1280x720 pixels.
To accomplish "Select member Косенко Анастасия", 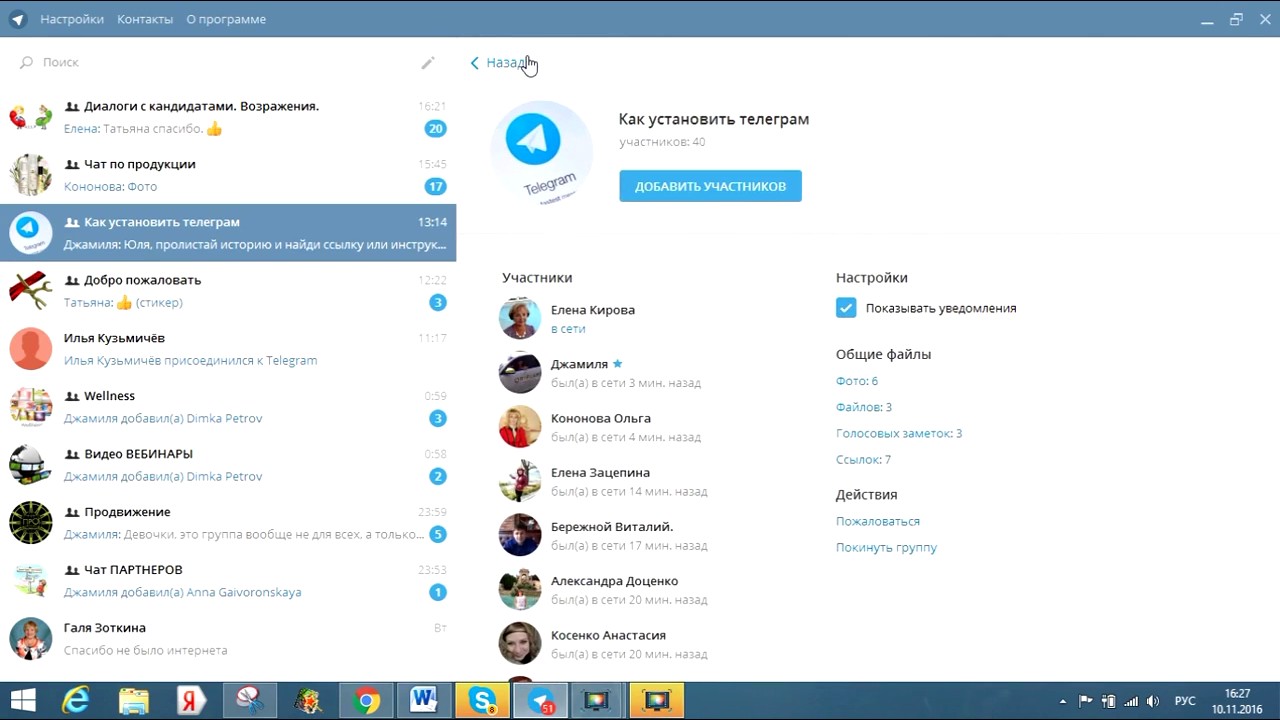I will [x=650, y=643].
